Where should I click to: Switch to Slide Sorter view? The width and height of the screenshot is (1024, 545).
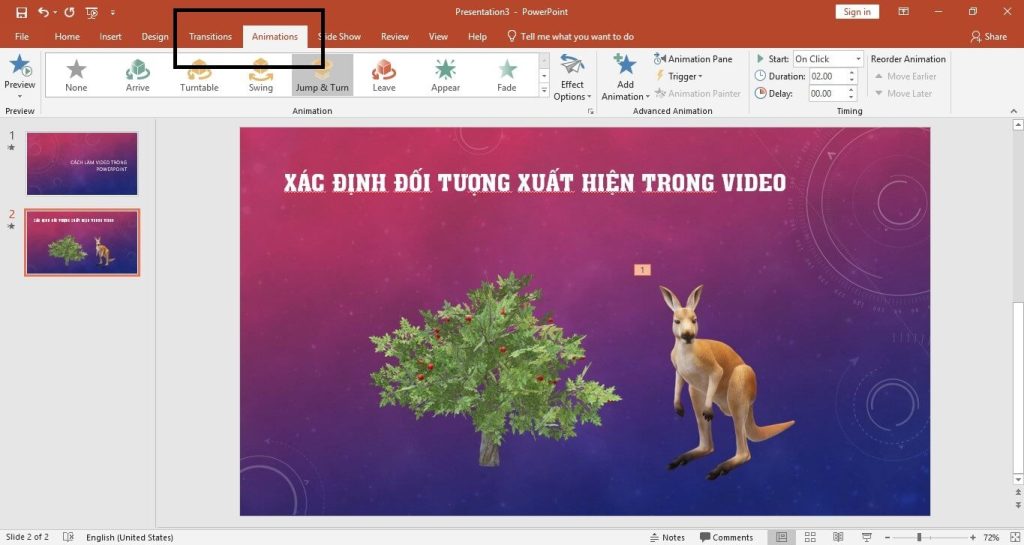(x=810, y=537)
